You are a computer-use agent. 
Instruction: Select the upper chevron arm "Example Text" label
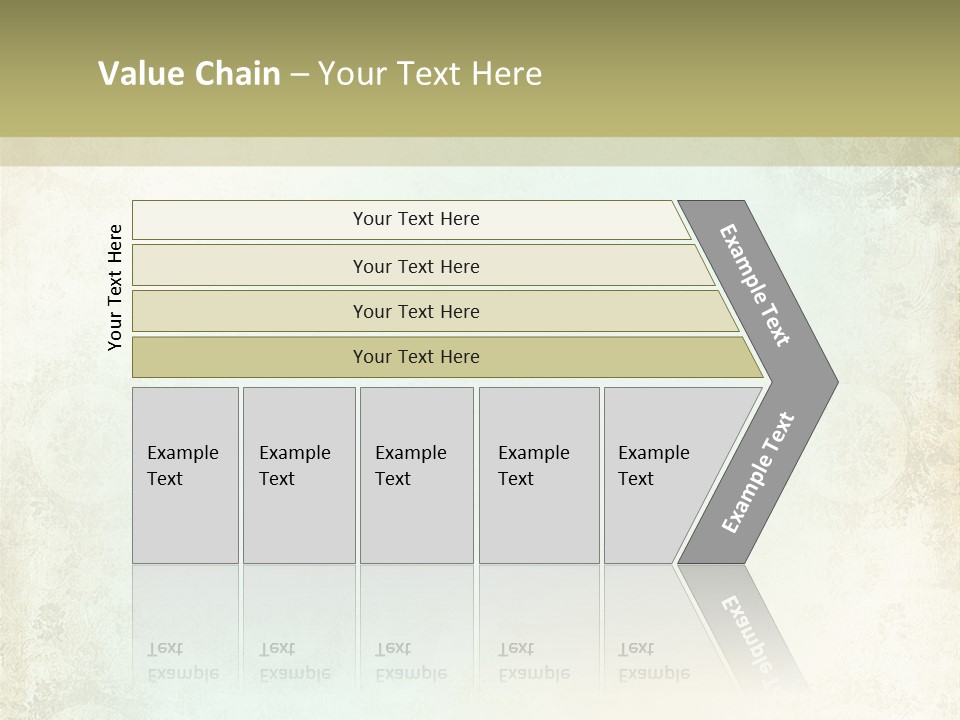pos(756,285)
